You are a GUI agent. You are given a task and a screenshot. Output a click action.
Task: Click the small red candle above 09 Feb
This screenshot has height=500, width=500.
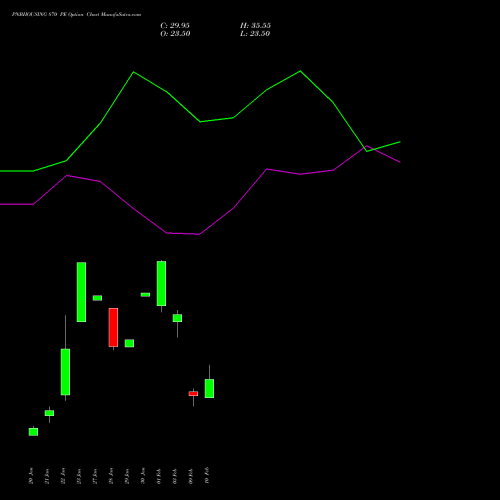coord(193,394)
